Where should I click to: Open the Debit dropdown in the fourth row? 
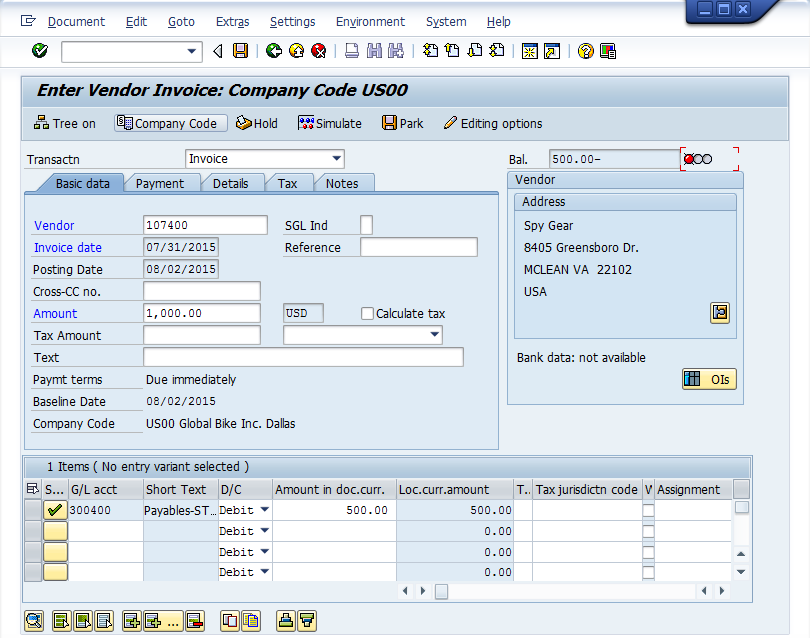(264, 572)
